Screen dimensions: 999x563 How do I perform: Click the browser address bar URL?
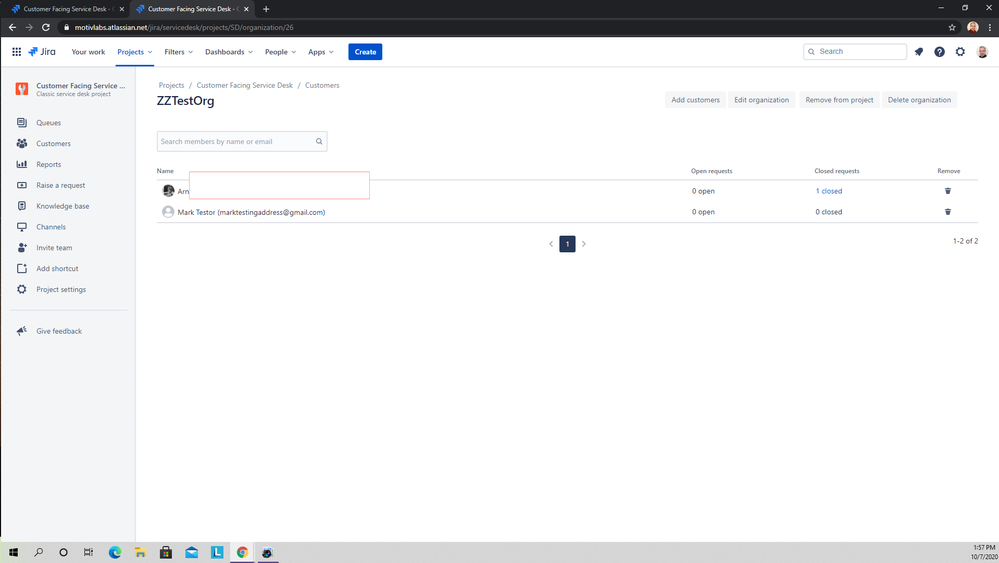coord(183,27)
